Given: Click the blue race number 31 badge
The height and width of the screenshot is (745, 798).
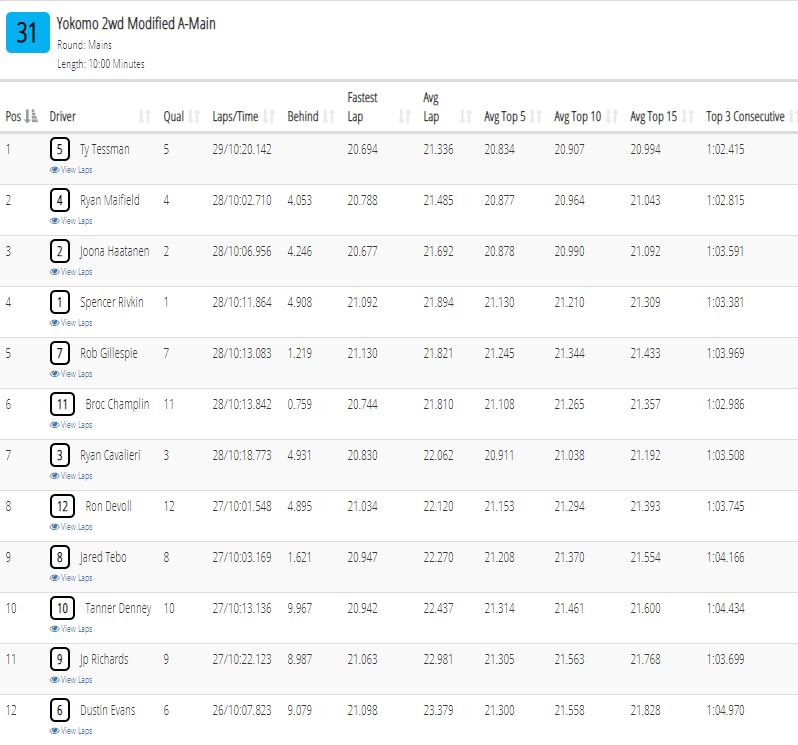Looking at the screenshot, I should [27, 33].
